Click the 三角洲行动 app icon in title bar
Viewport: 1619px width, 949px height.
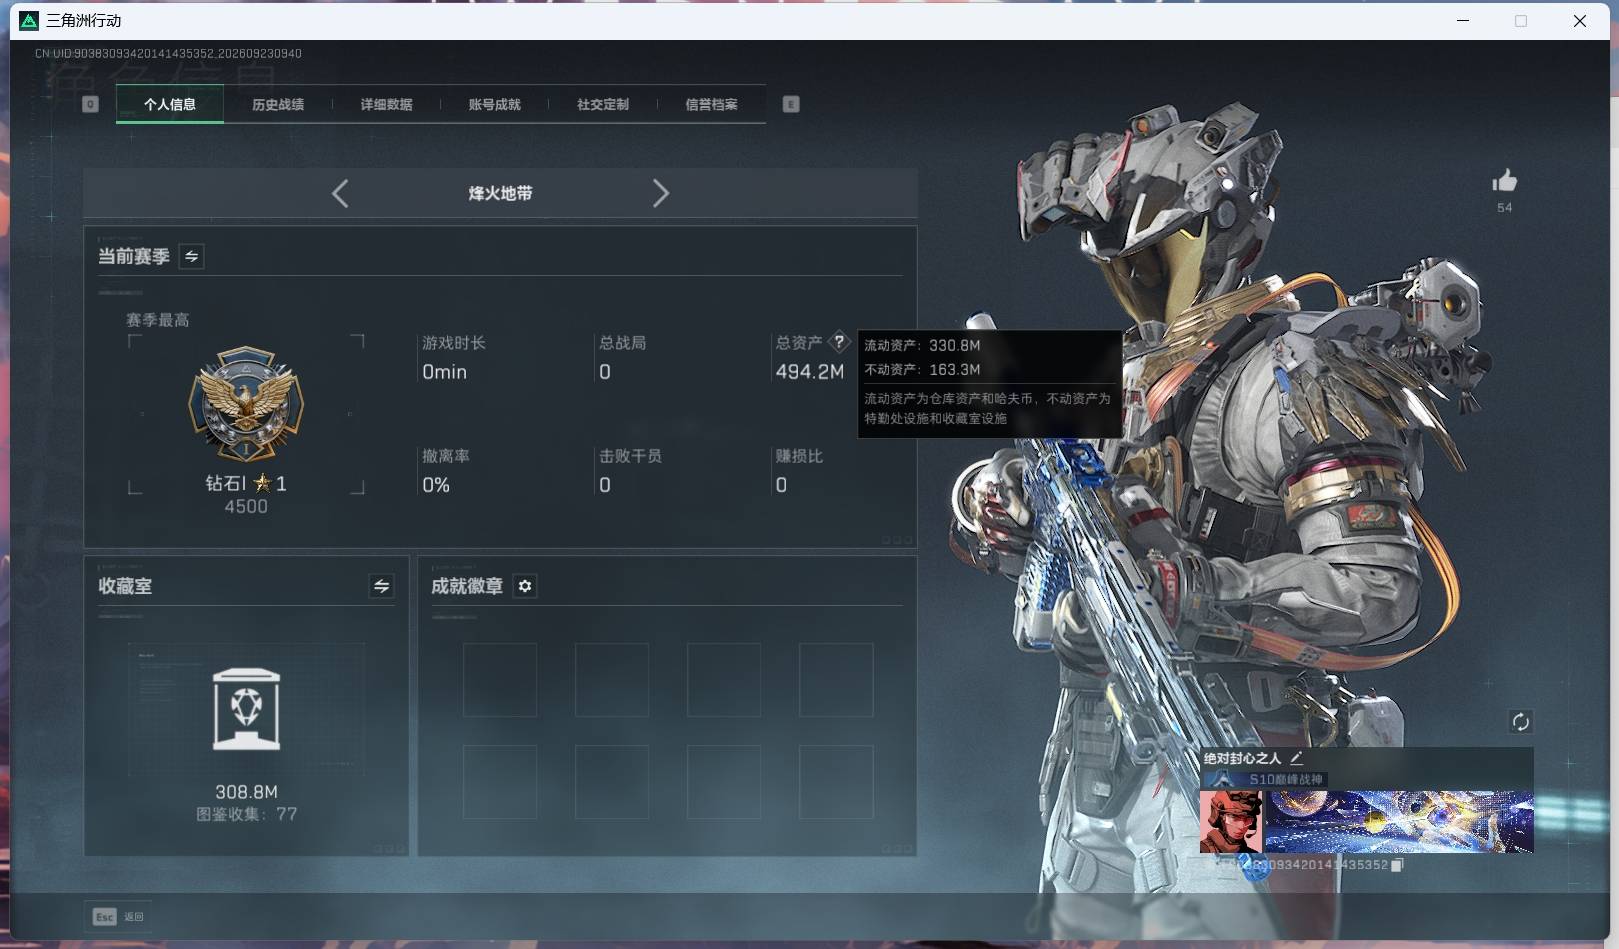pyautogui.click(x=29, y=20)
